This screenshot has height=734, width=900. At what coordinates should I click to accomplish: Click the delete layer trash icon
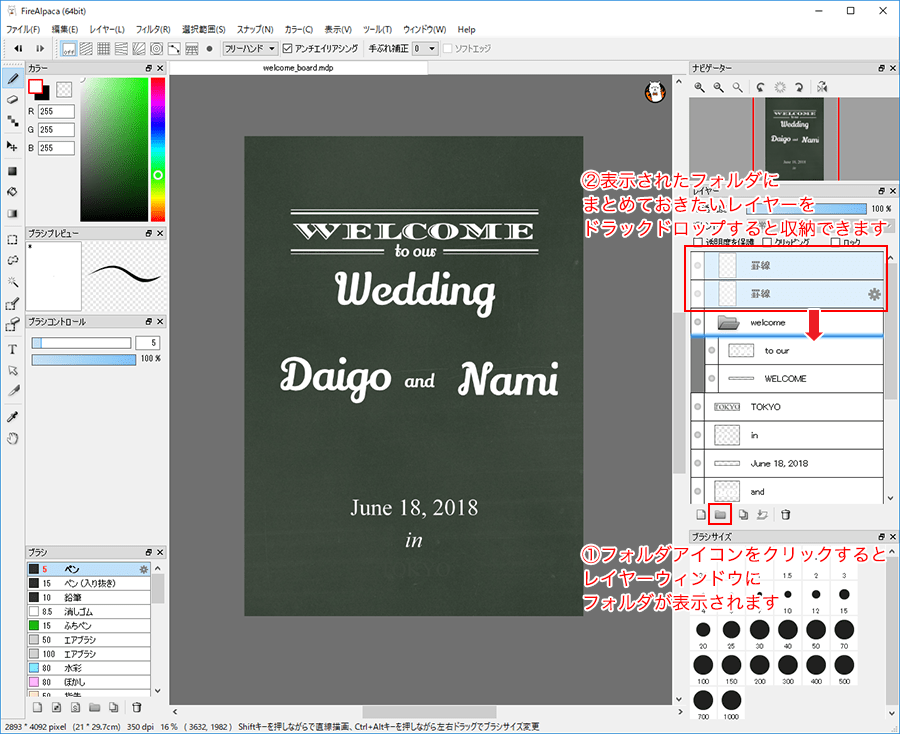pyautogui.click(x=786, y=515)
